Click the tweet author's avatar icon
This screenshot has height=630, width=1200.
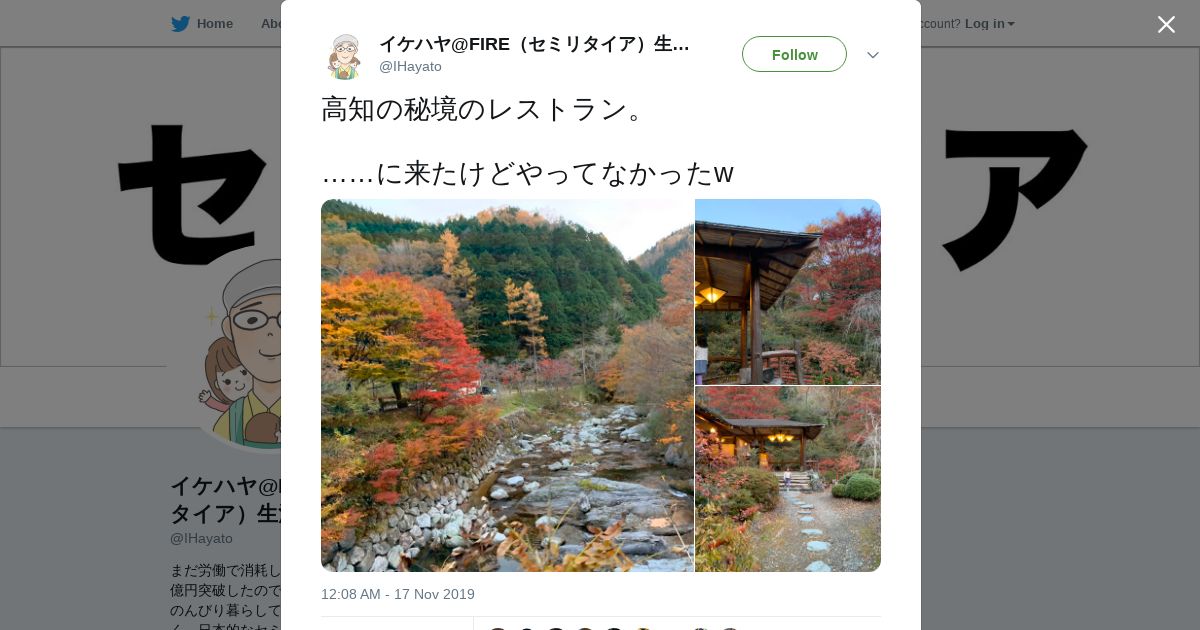[x=344, y=56]
